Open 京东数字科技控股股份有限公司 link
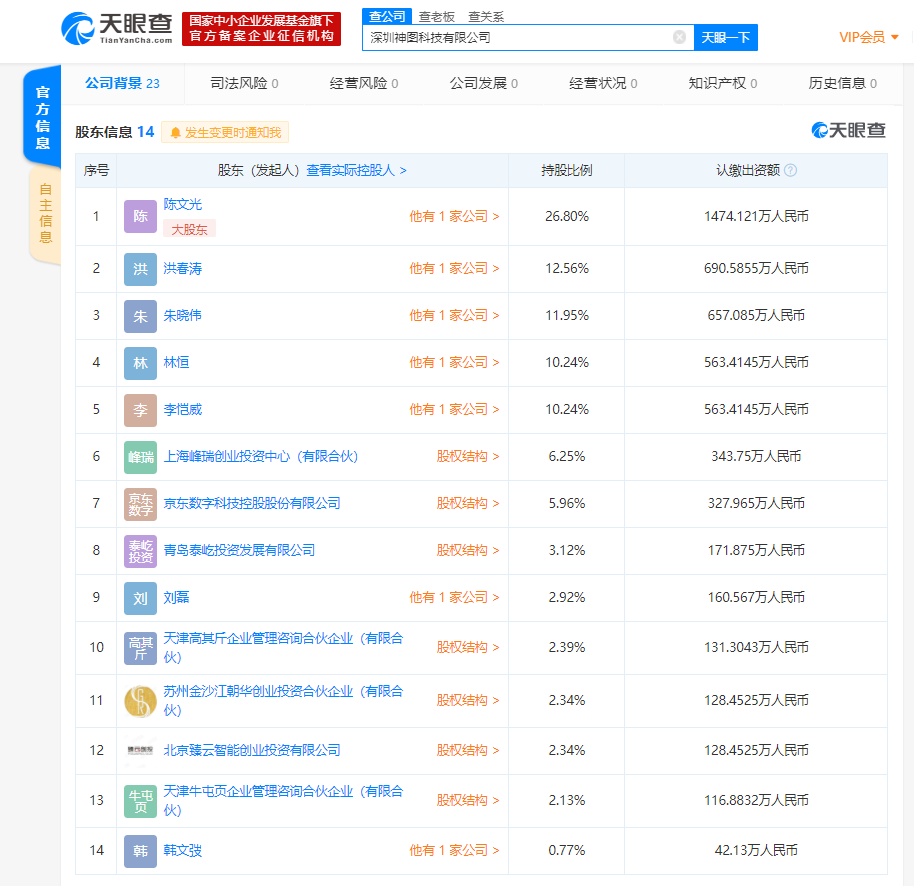Image resolution: width=914 pixels, height=886 pixels. tap(252, 503)
